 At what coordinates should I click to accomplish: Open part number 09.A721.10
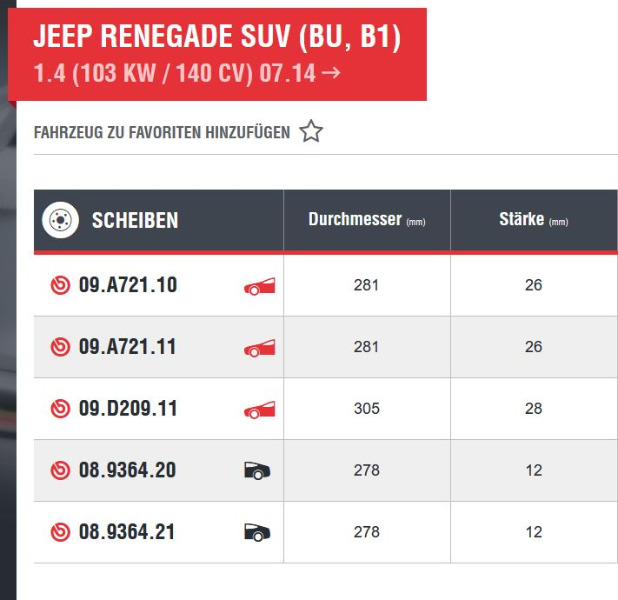pos(127,286)
